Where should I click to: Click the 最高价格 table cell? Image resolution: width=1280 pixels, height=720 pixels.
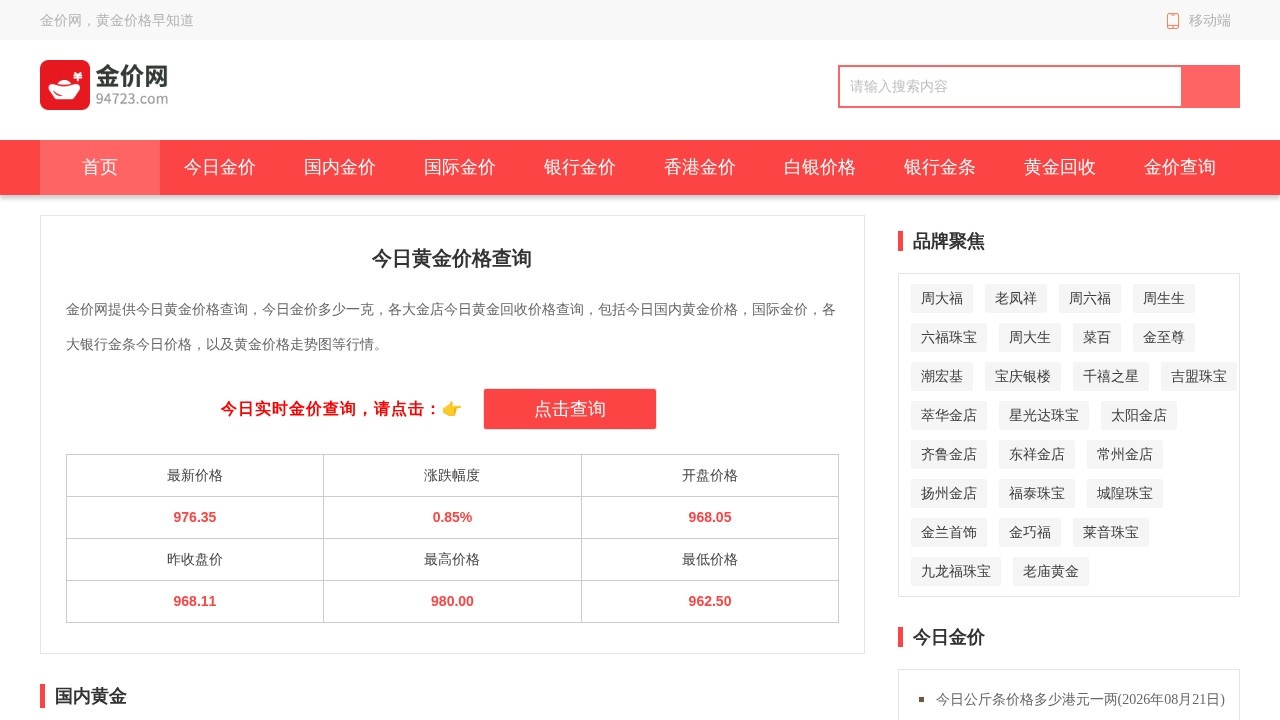452,559
